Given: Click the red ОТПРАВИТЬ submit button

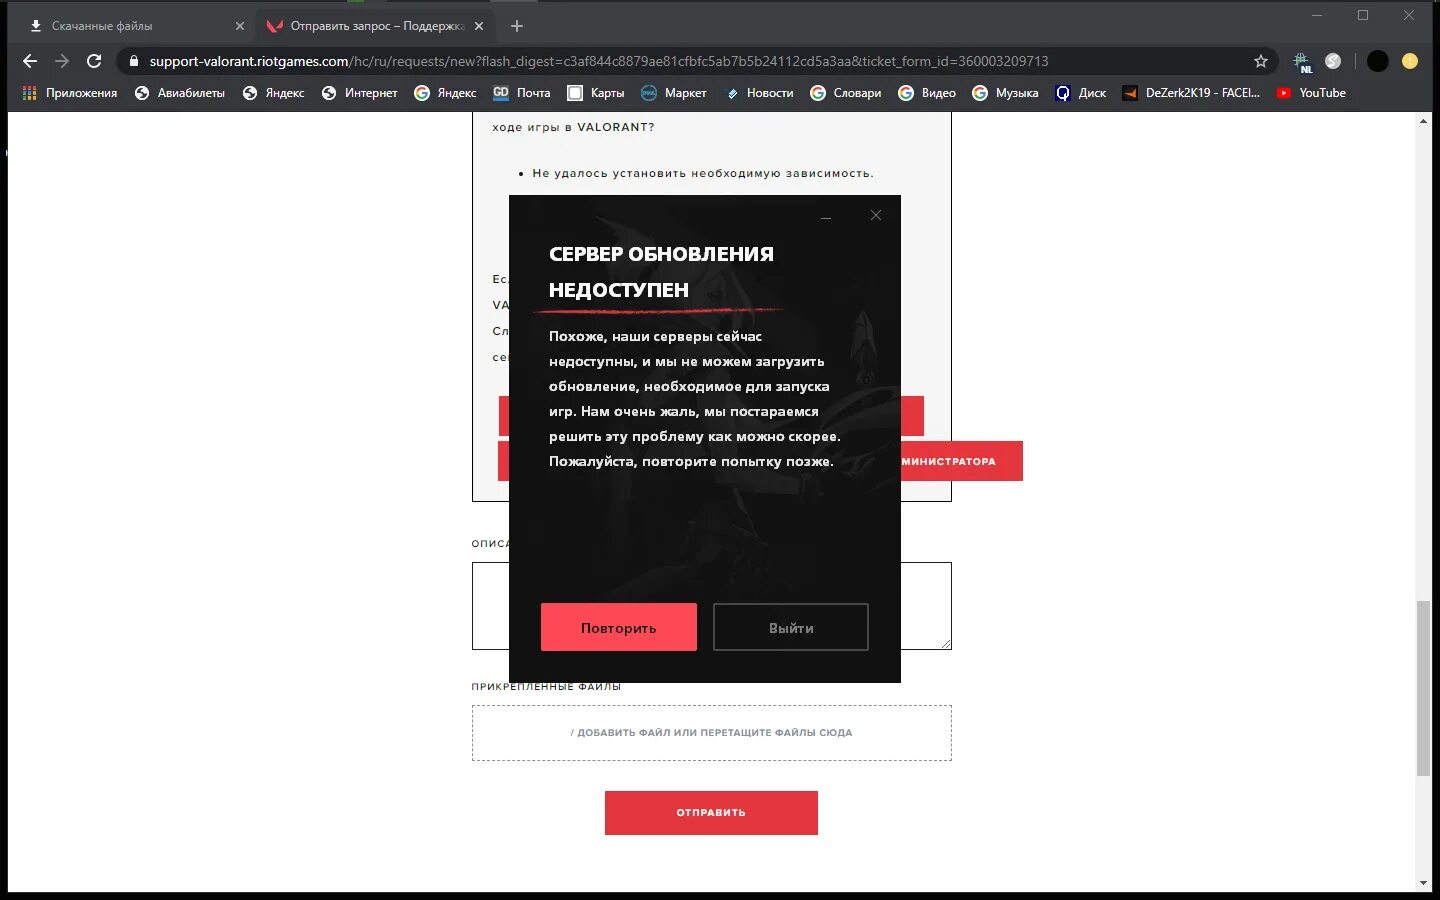Looking at the screenshot, I should click(x=711, y=812).
